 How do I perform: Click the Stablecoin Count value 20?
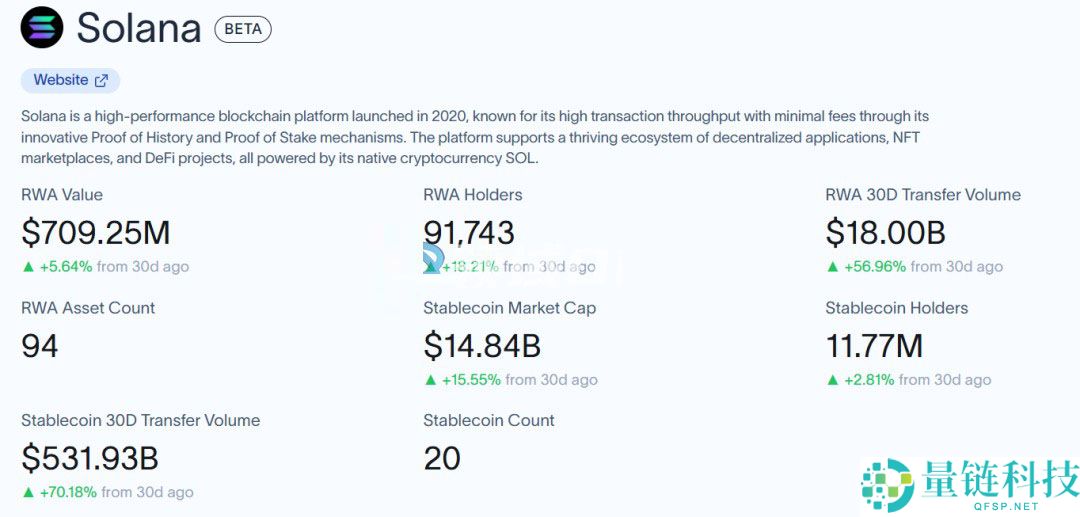442,458
